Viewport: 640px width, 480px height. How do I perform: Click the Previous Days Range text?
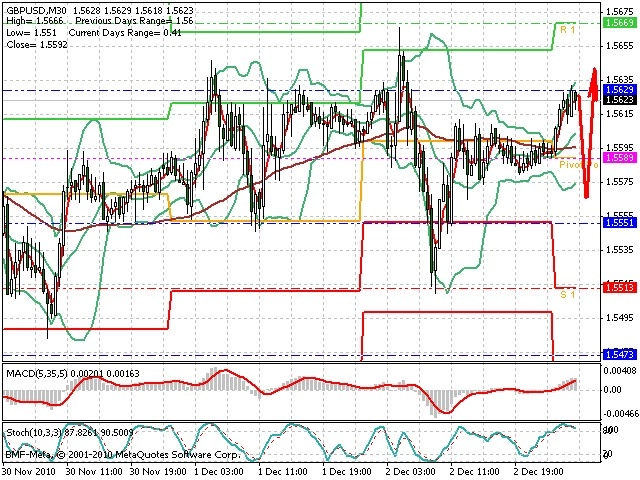tap(120, 21)
